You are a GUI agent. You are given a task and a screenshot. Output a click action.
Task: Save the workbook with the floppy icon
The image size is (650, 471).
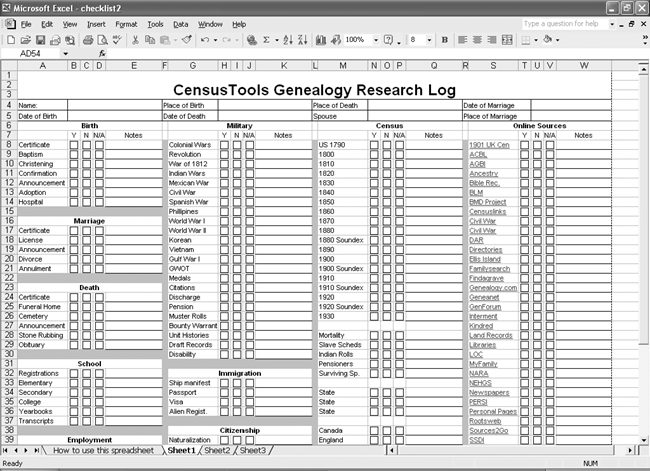point(40,40)
